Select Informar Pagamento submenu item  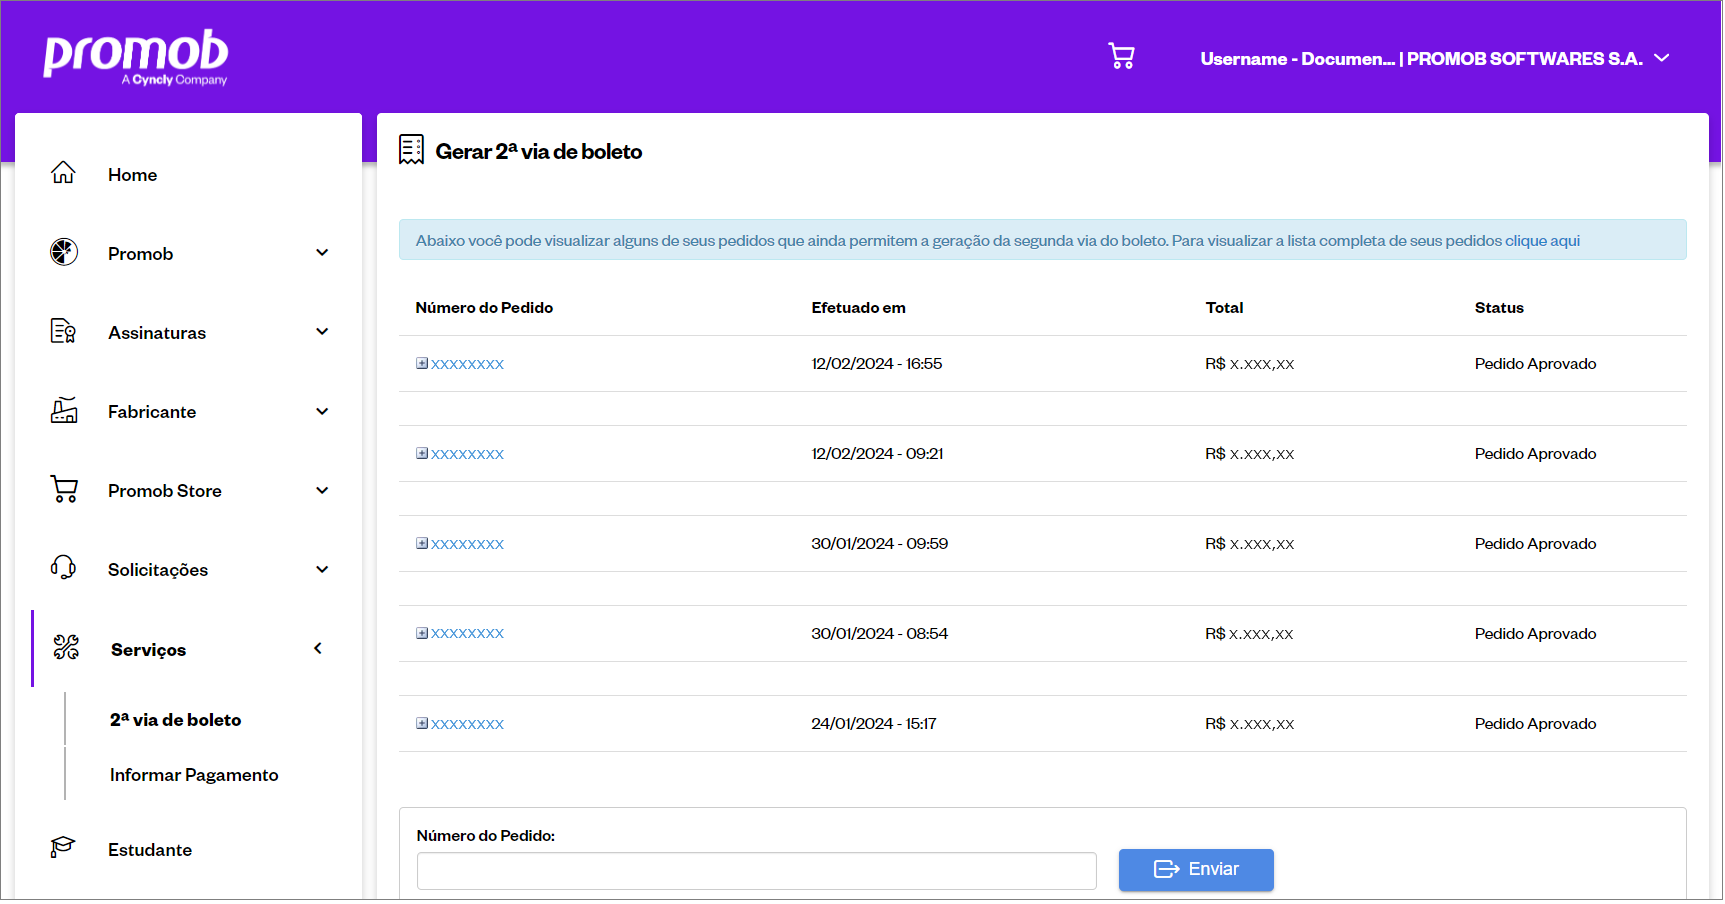[x=194, y=775]
